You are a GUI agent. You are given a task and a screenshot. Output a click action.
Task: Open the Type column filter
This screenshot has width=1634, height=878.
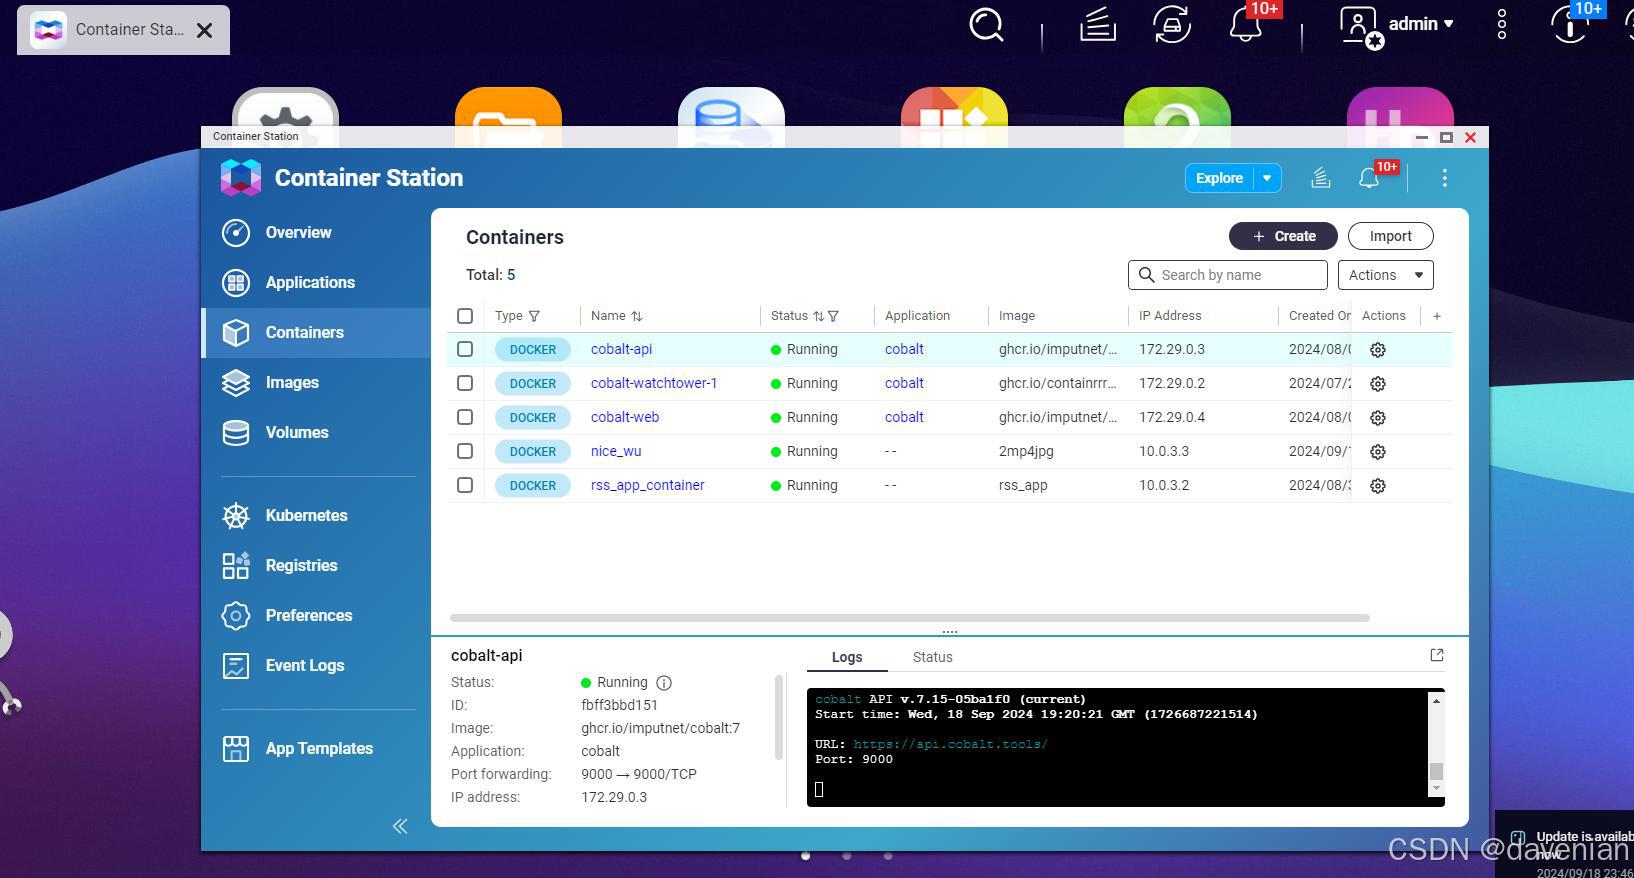pyautogui.click(x=534, y=316)
